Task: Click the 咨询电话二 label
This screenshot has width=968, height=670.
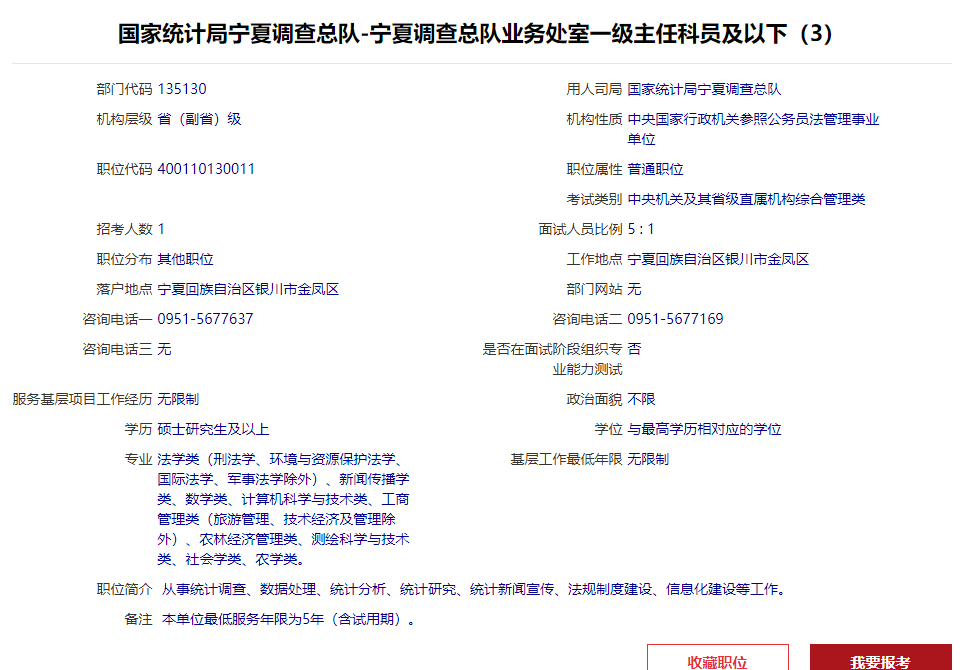Action: [x=587, y=319]
